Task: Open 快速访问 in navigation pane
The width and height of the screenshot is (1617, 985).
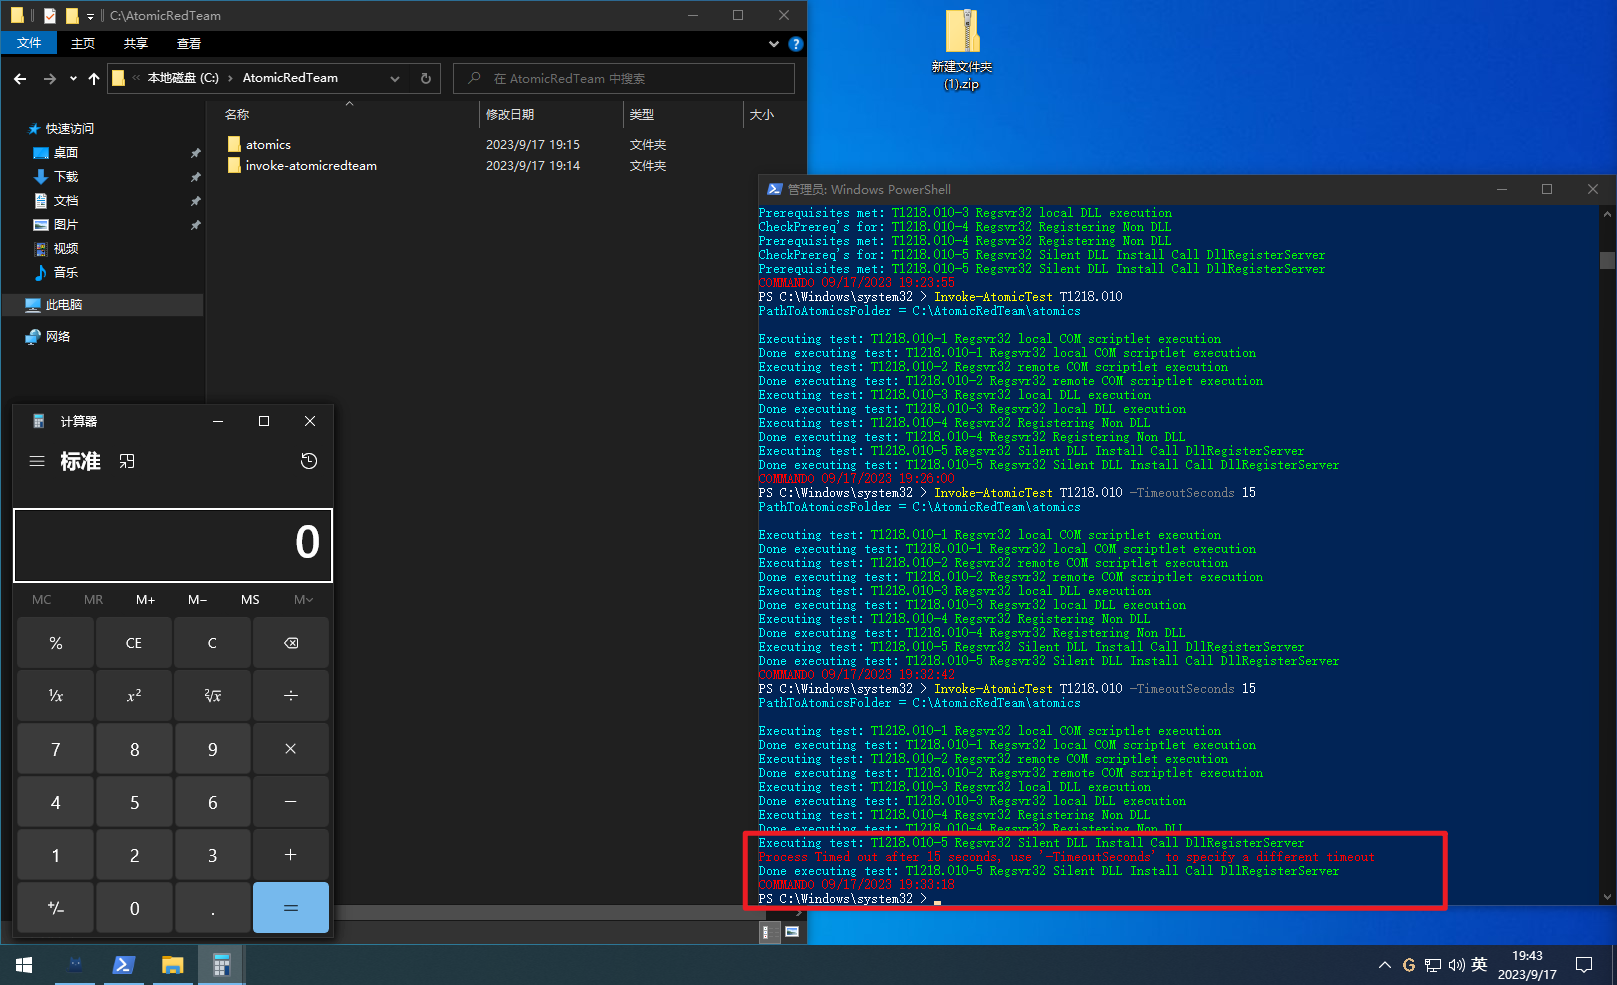Action: 69,129
